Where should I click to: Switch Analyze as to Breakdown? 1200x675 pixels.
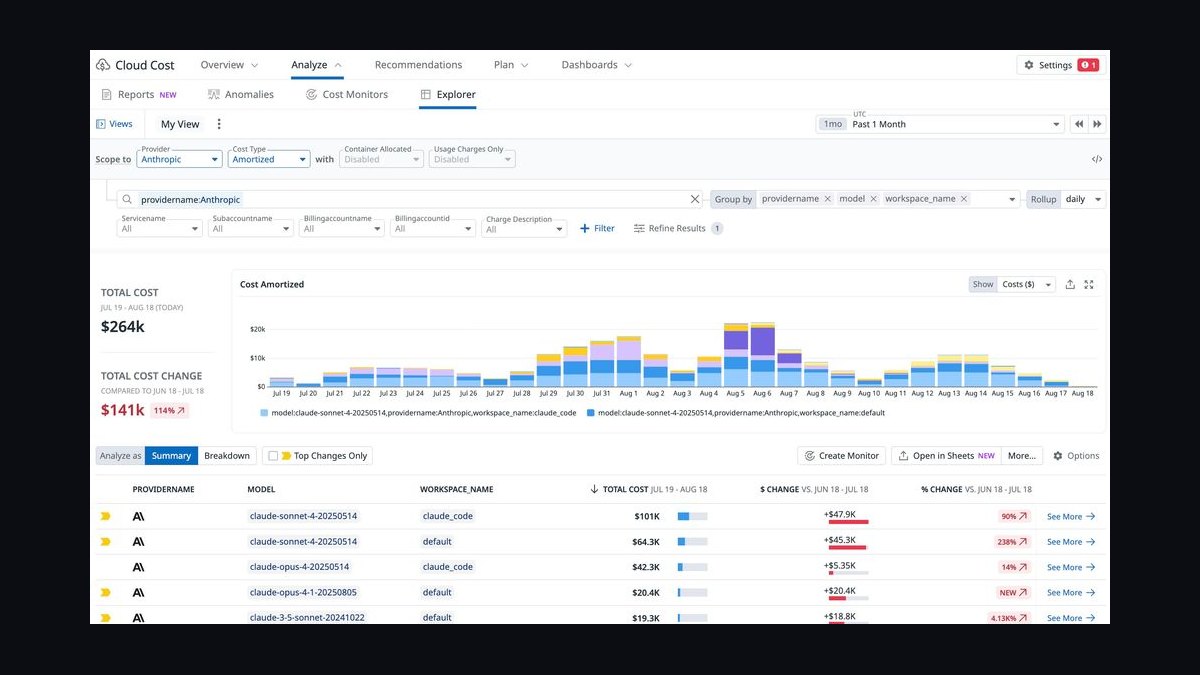(x=227, y=456)
